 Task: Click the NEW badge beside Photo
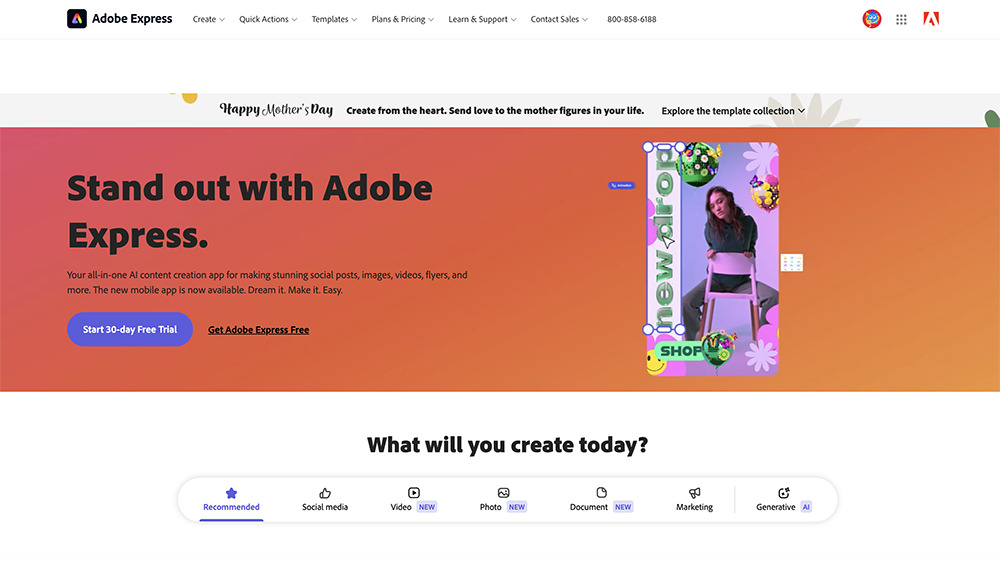(517, 507)
